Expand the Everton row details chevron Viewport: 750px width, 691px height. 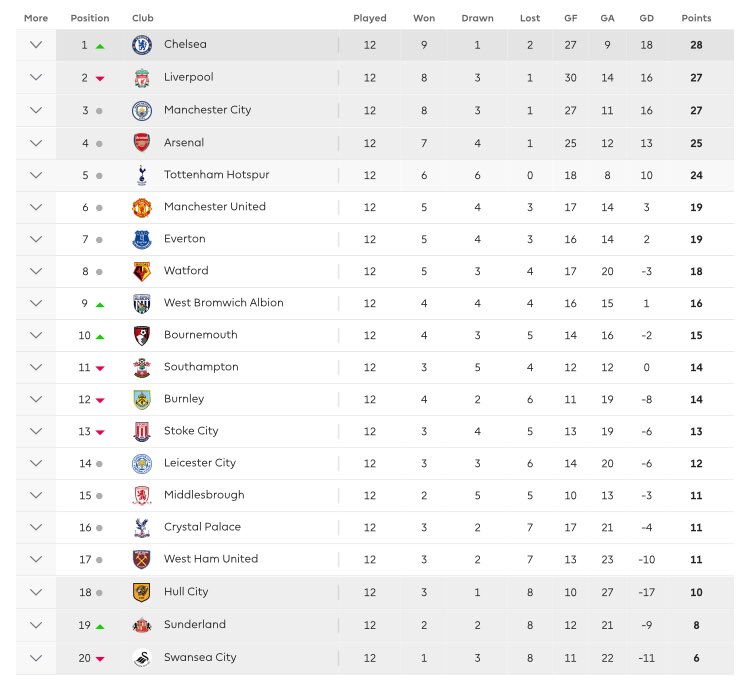(36, 239)
